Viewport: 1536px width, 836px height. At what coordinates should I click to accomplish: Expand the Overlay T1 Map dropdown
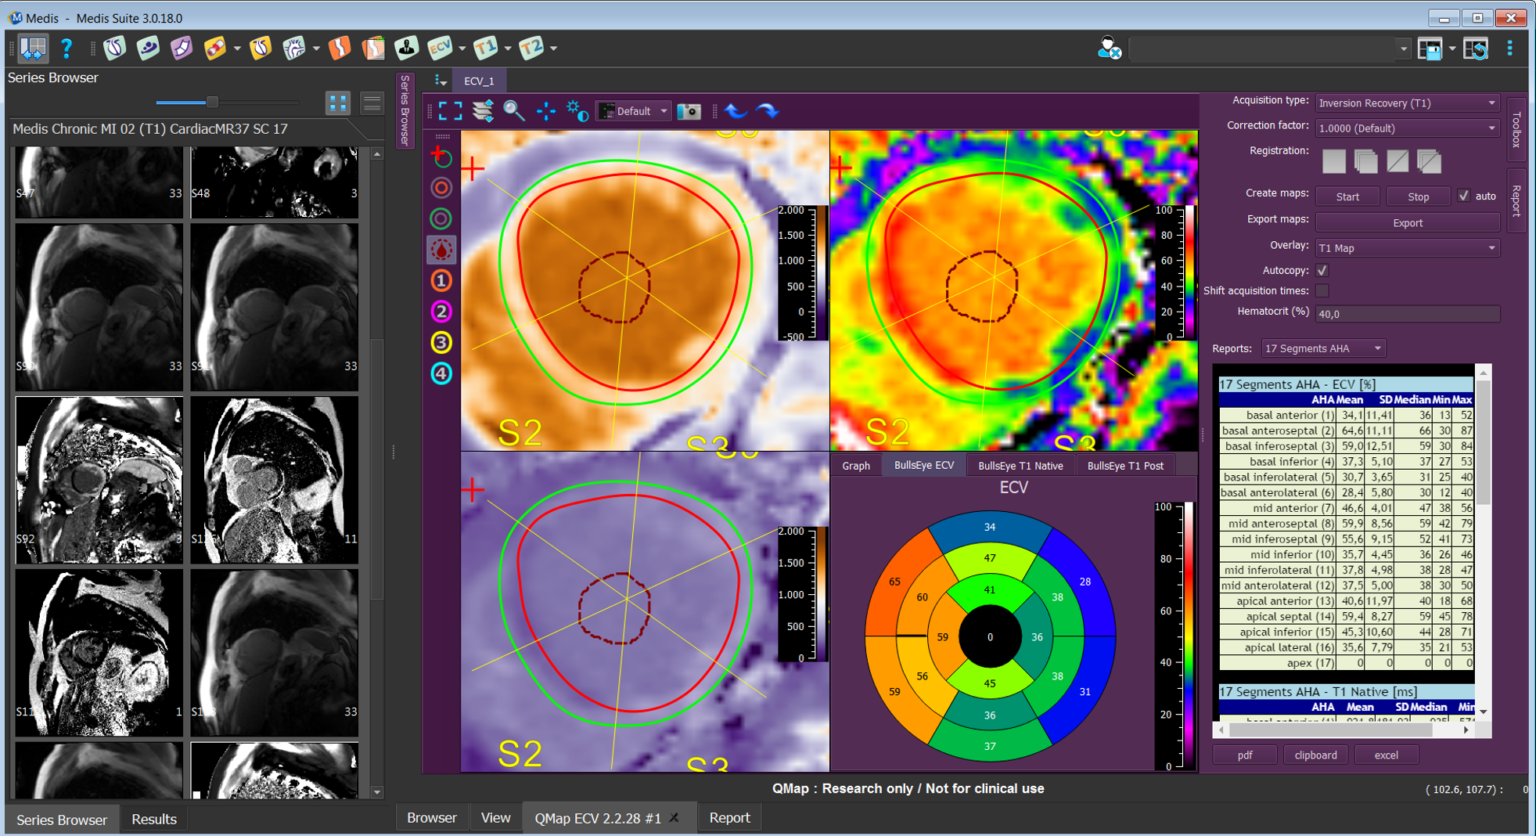coord(1406,248)
